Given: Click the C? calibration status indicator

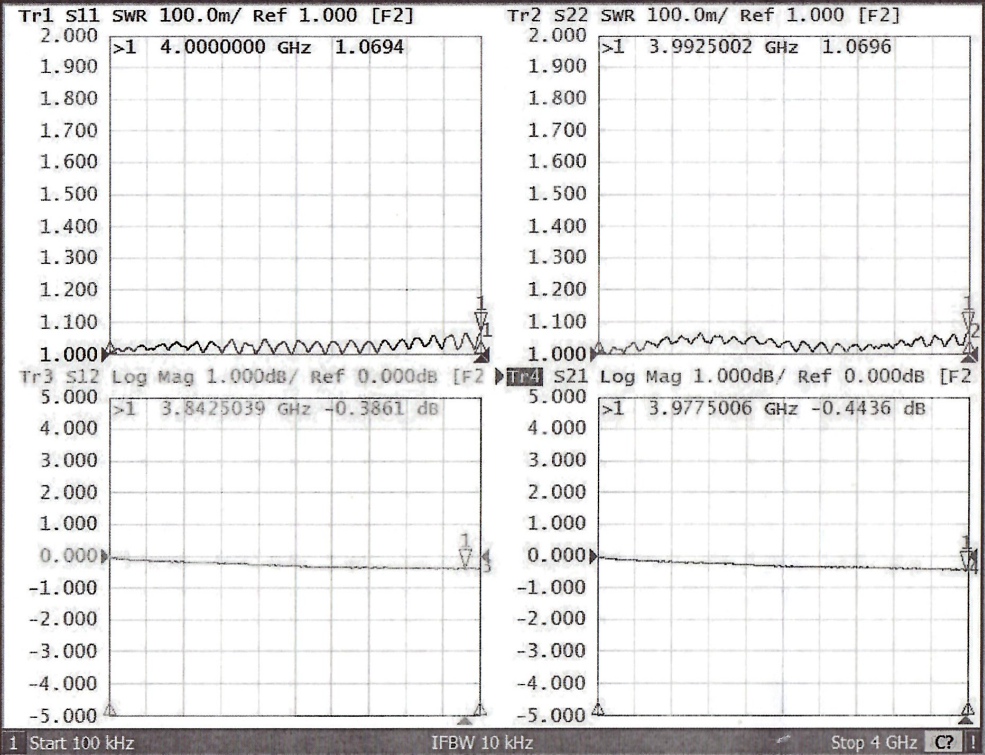Looking at the screenshot, I should 943,743.
